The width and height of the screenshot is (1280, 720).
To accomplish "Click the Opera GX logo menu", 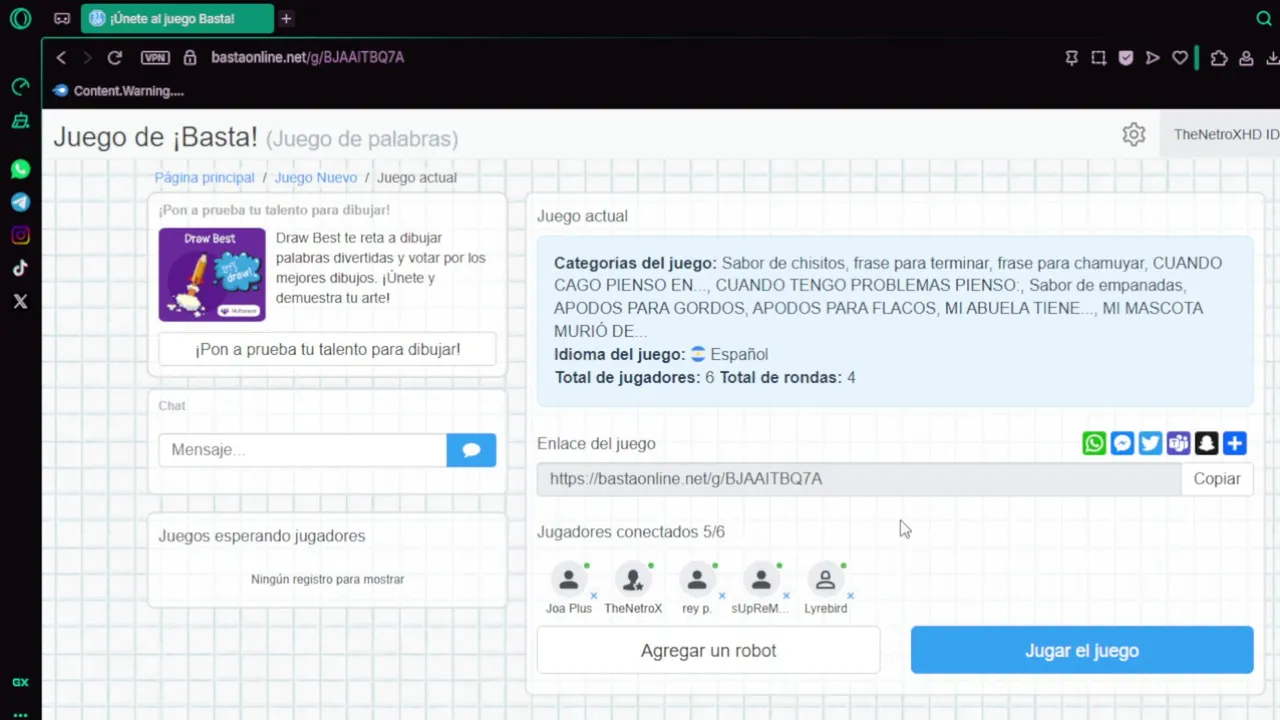I will 20,18.
